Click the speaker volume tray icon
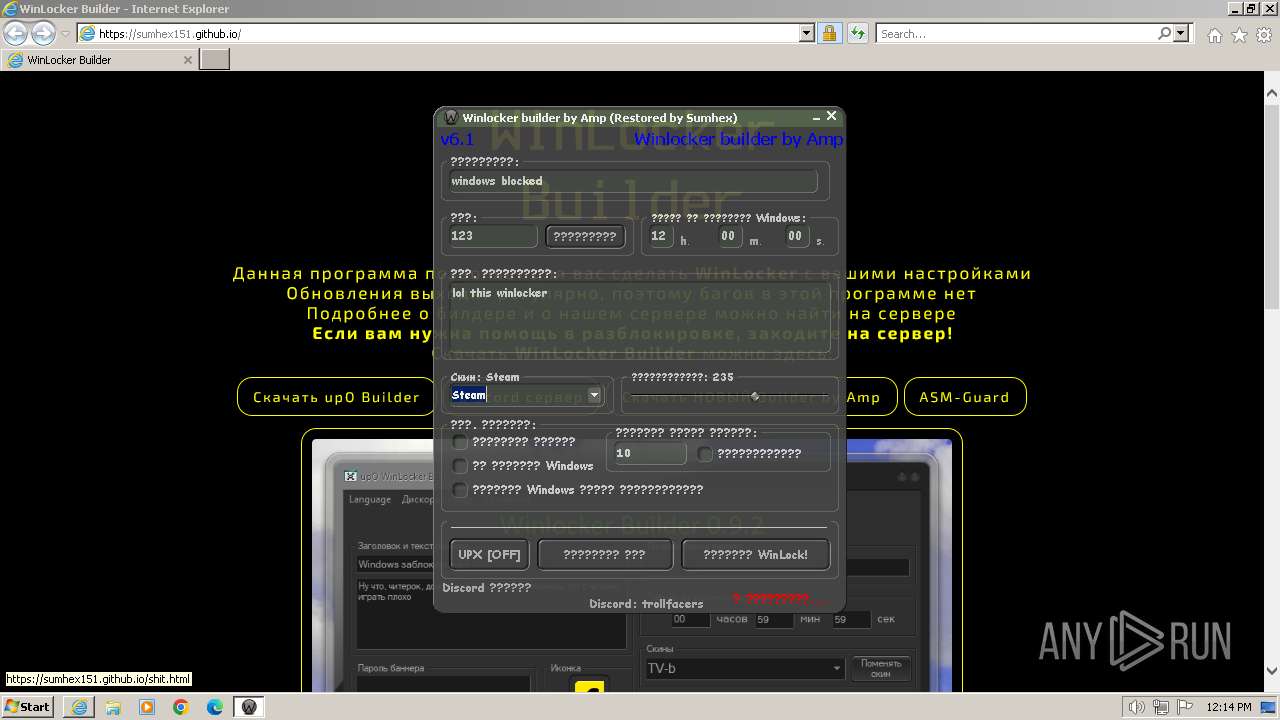The image size is (1280, 720). [1136, 708]
